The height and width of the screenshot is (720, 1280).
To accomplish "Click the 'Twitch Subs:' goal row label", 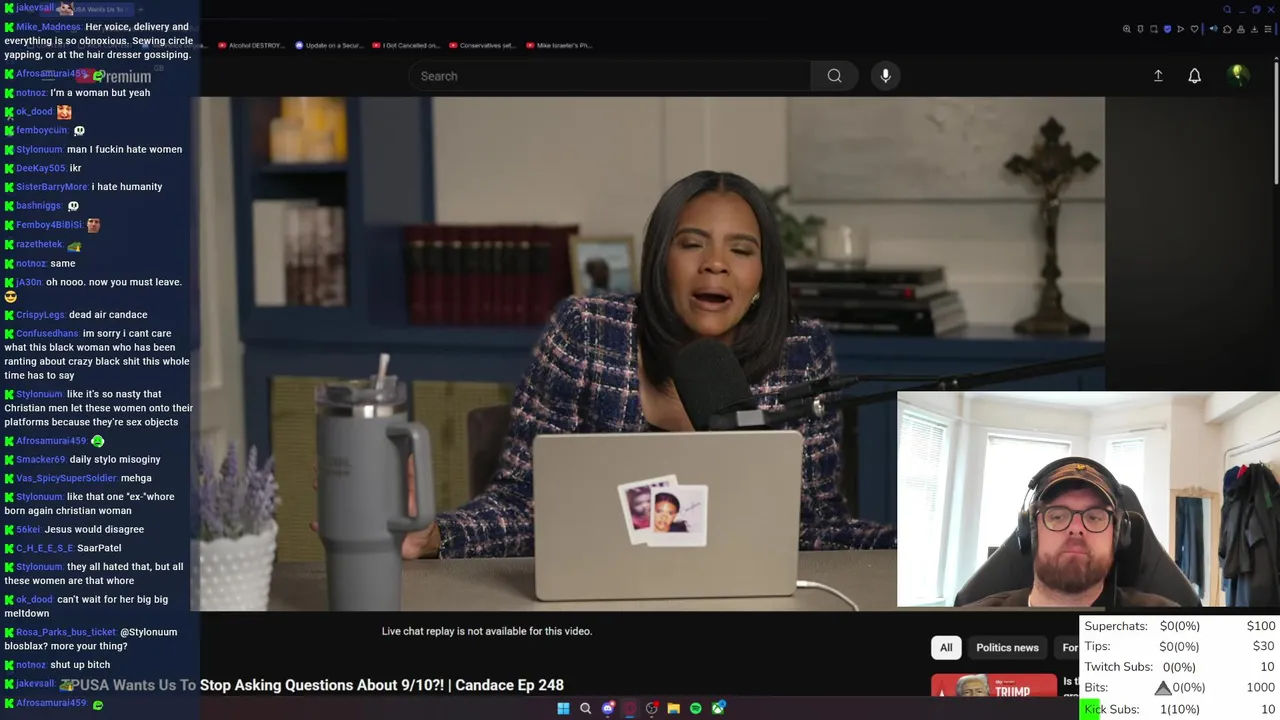I will [x=1118, y=667].
